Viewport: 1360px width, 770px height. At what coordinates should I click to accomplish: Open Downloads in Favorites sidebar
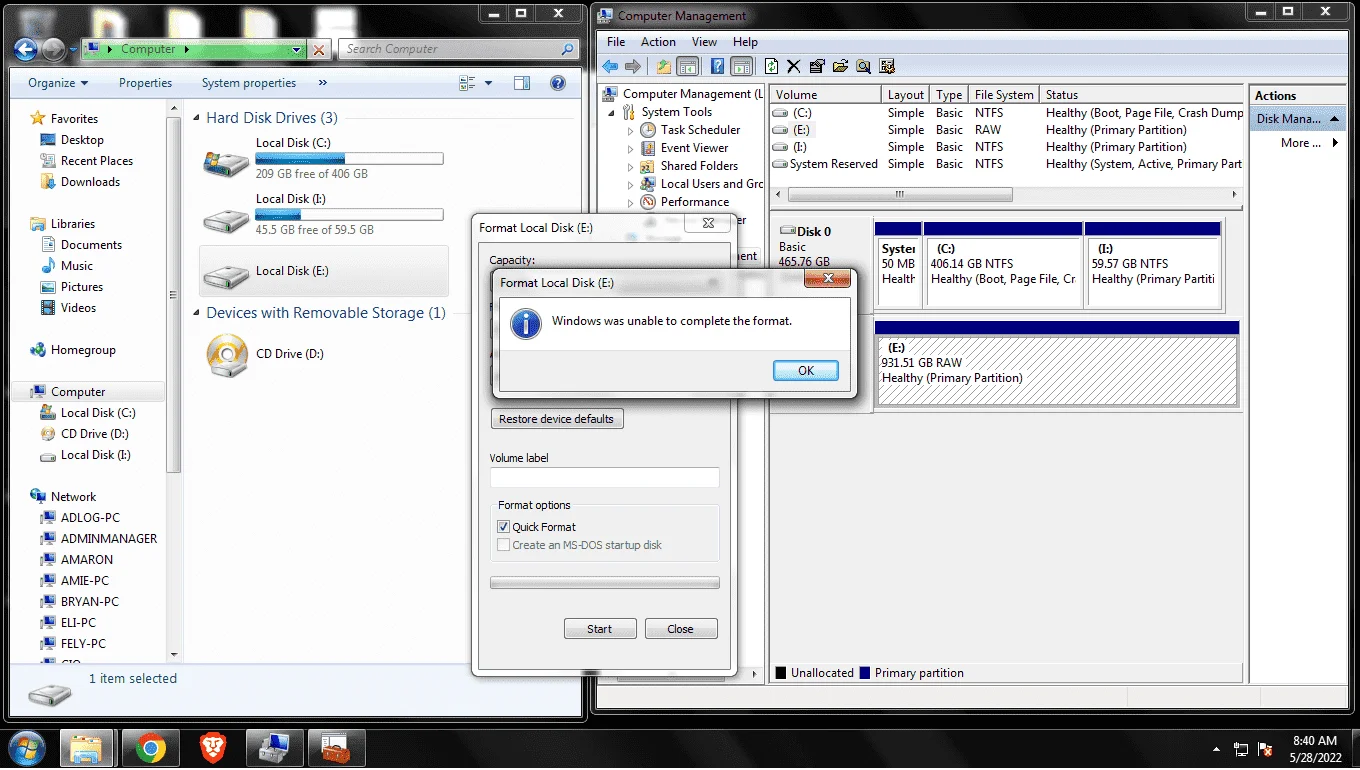[90, 182]
